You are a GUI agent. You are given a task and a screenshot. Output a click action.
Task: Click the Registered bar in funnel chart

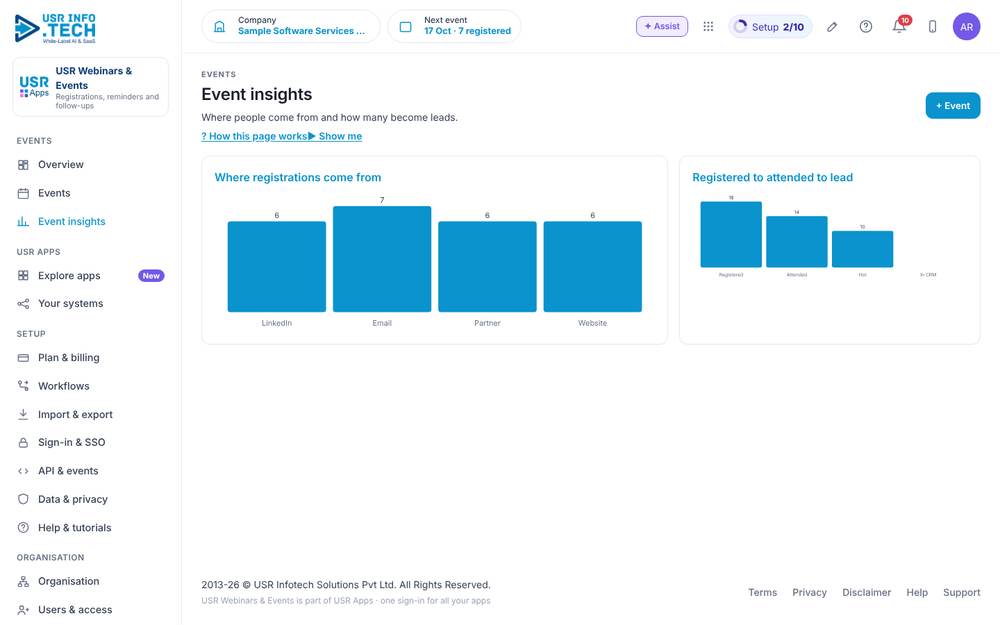click(731, 234)
